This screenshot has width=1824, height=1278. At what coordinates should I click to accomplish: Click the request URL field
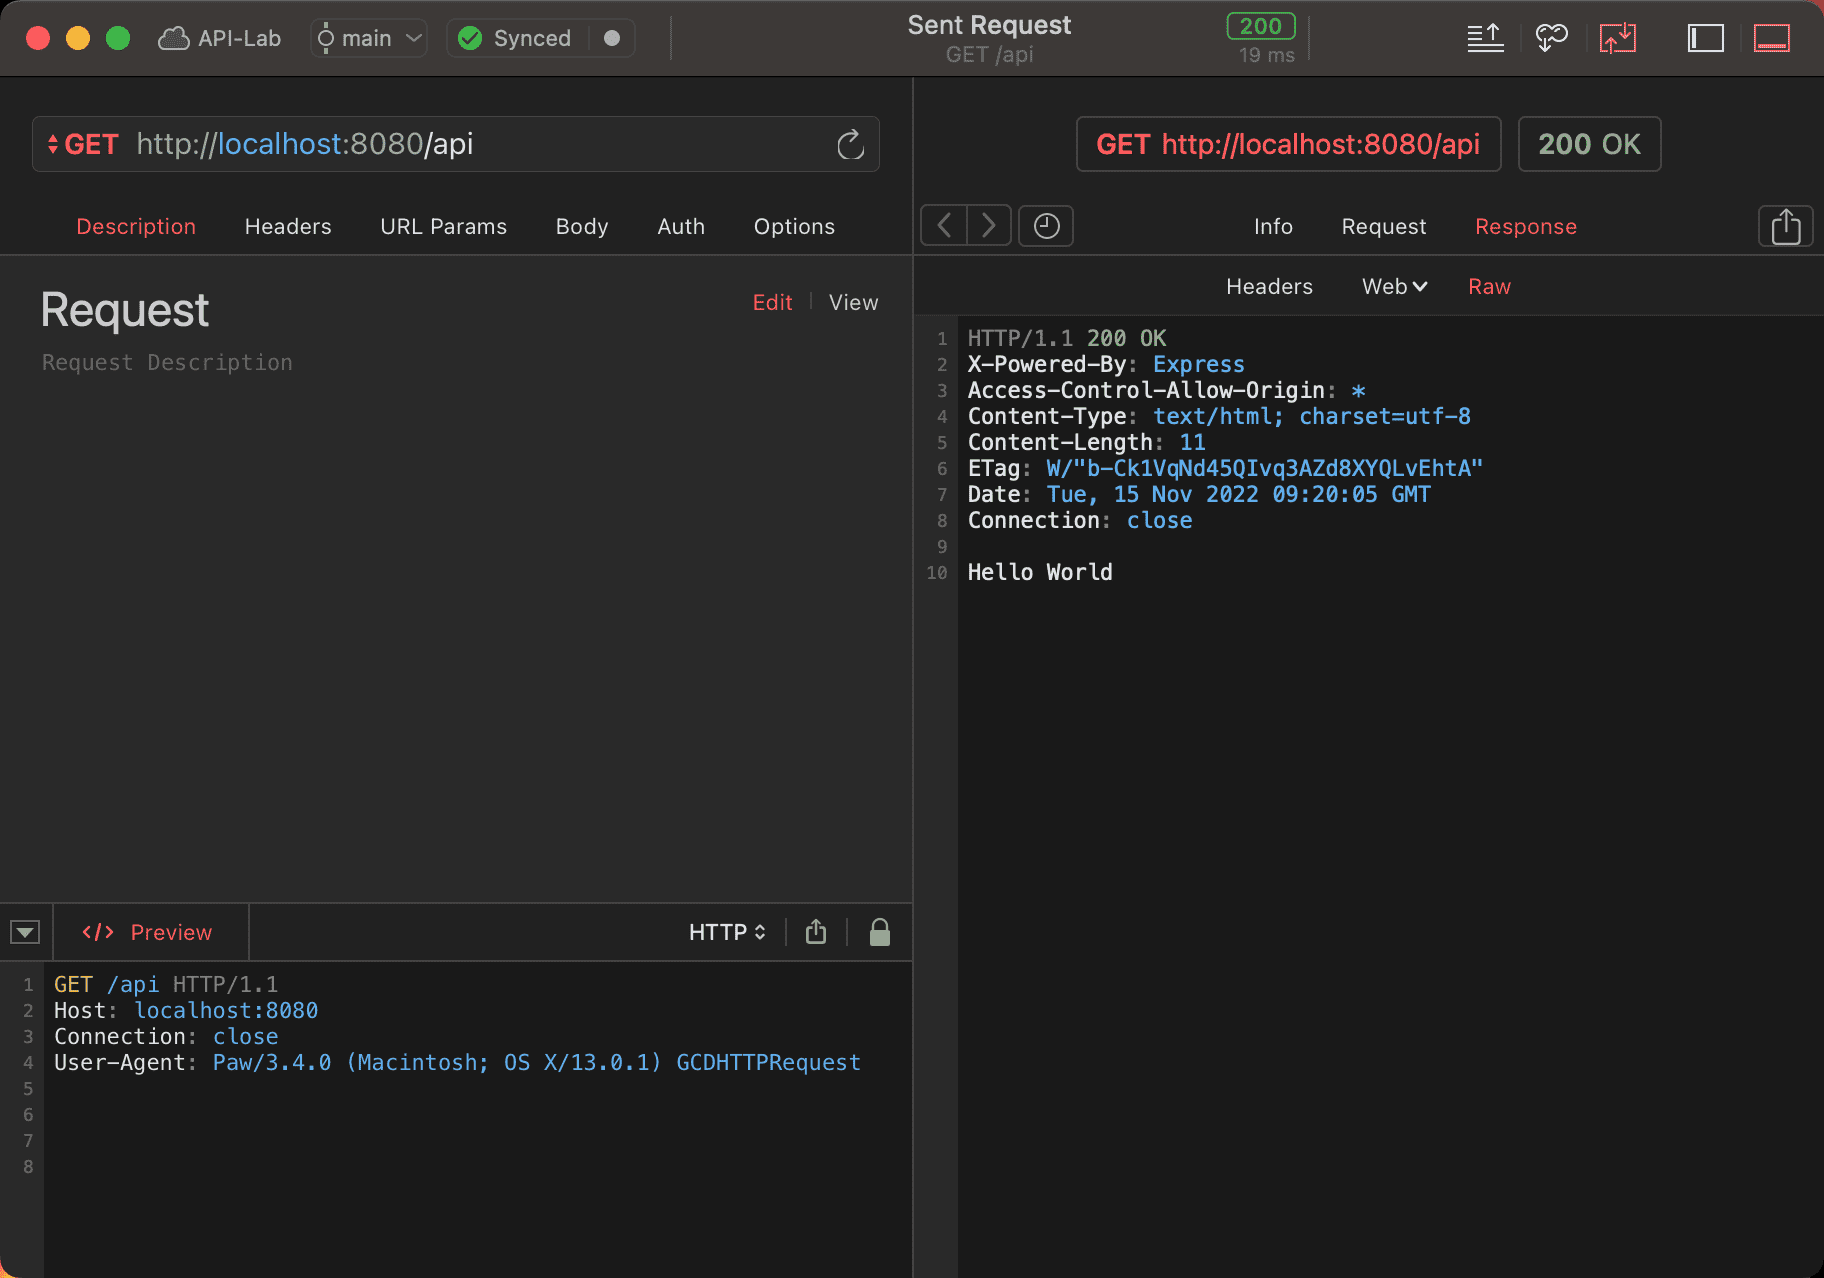456,144
